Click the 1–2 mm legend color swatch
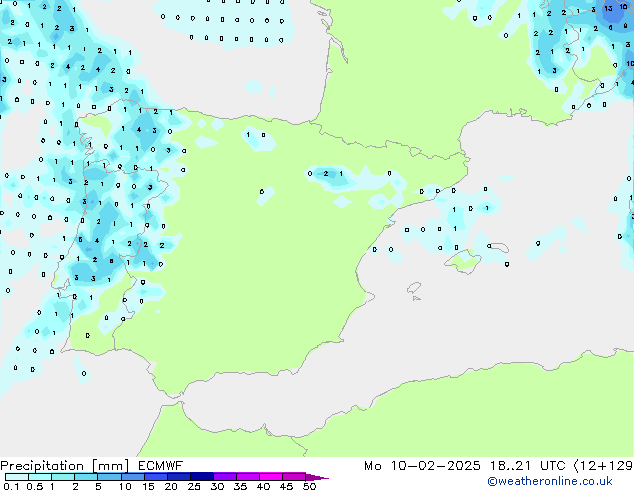The image size is (634, 490). point(63,477)
